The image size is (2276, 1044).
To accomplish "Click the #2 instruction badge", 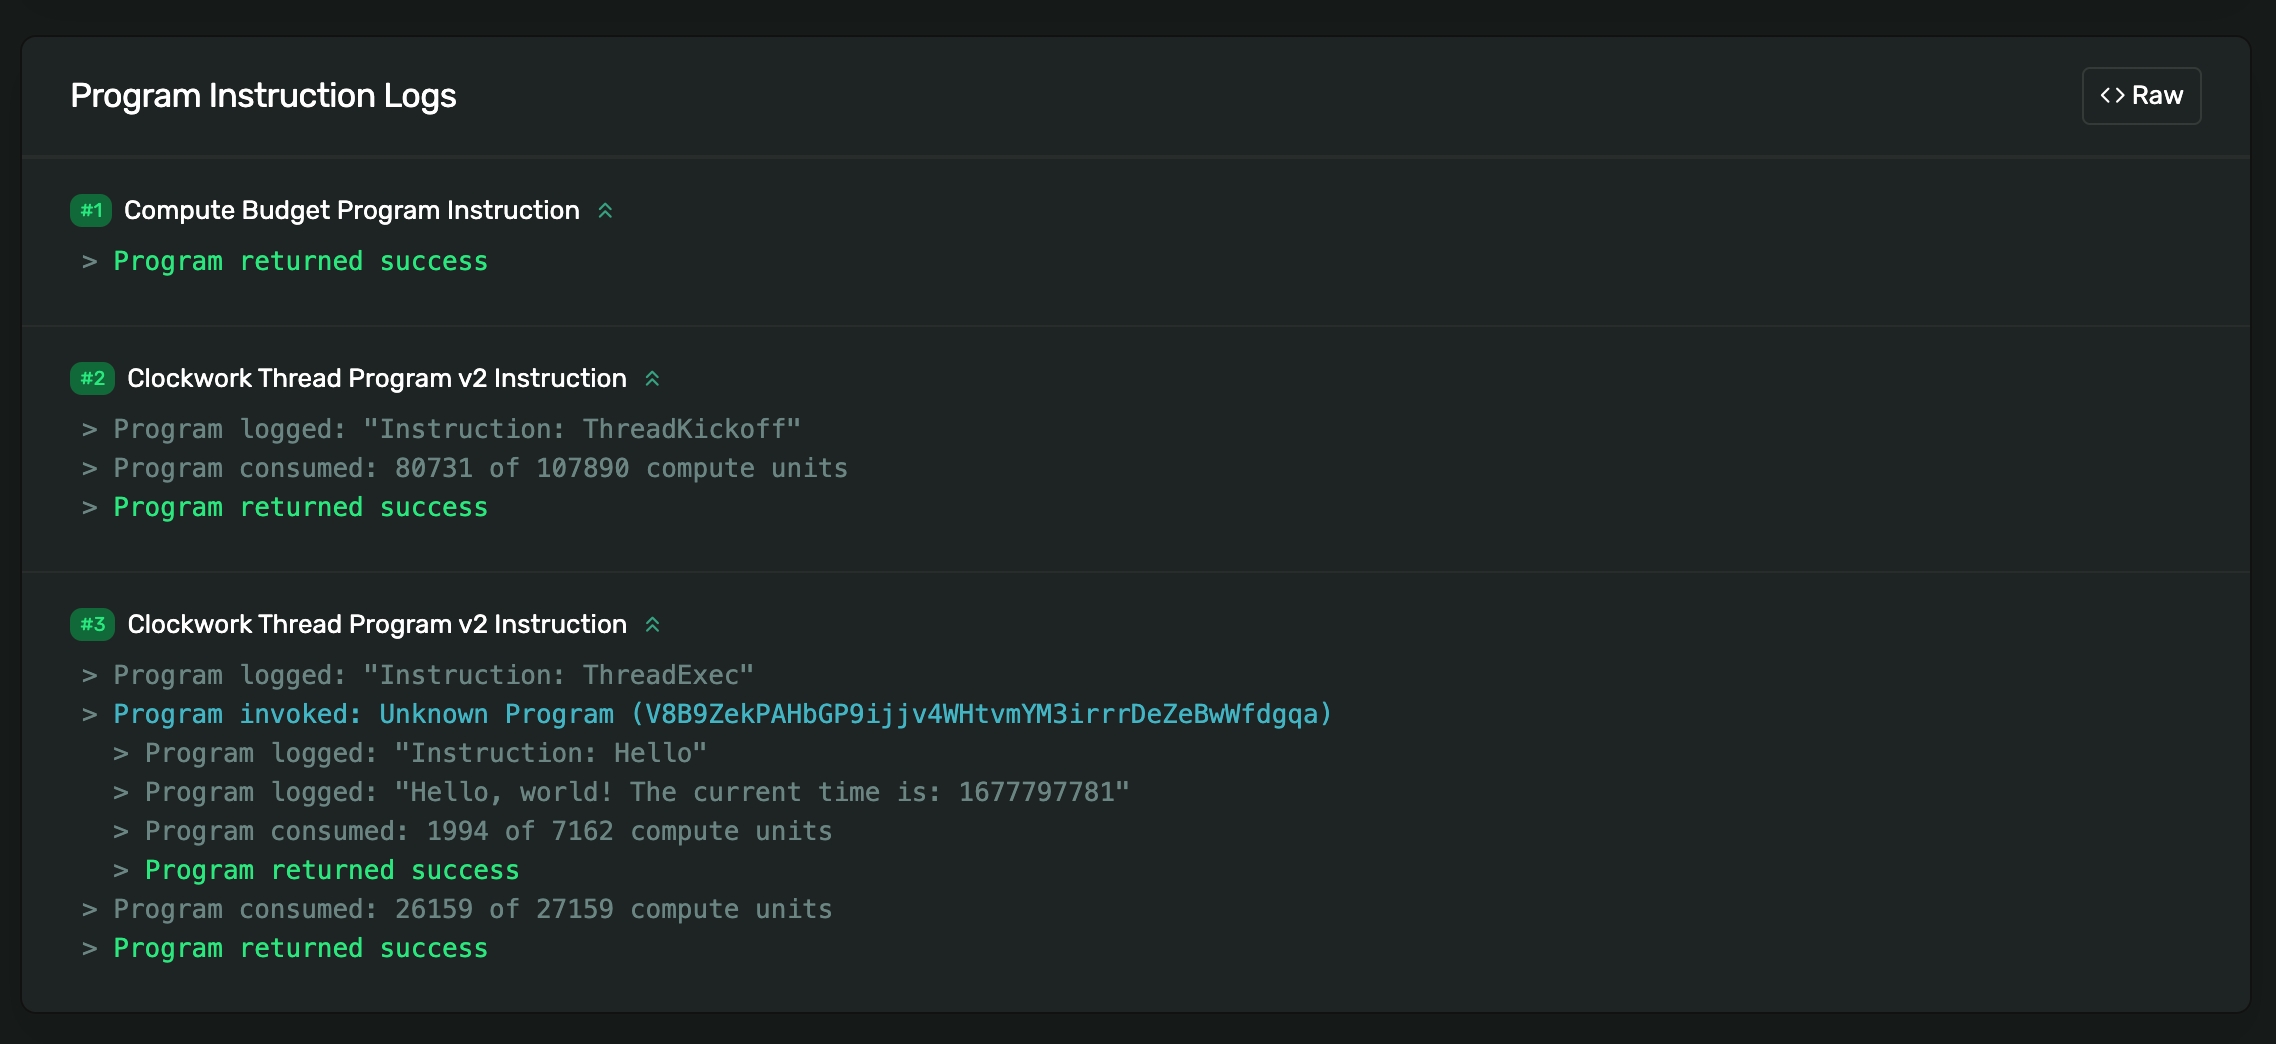I will tap(92, 379).
